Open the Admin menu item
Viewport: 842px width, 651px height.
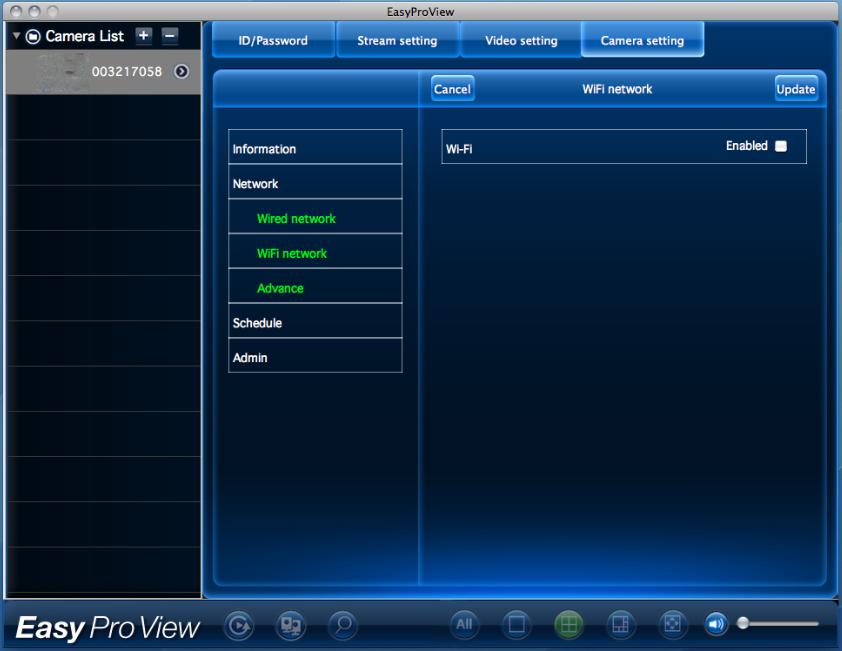point(315,357)
